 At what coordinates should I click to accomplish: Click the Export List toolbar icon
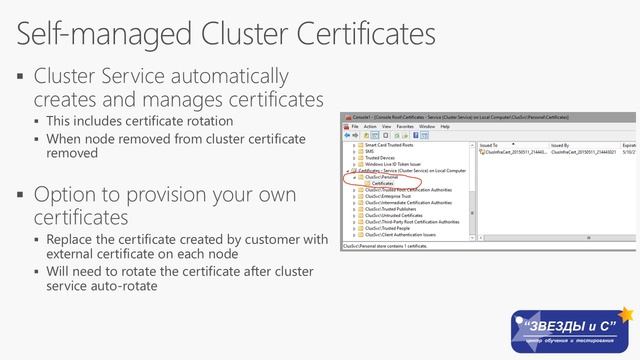click(x=405, y=136)
